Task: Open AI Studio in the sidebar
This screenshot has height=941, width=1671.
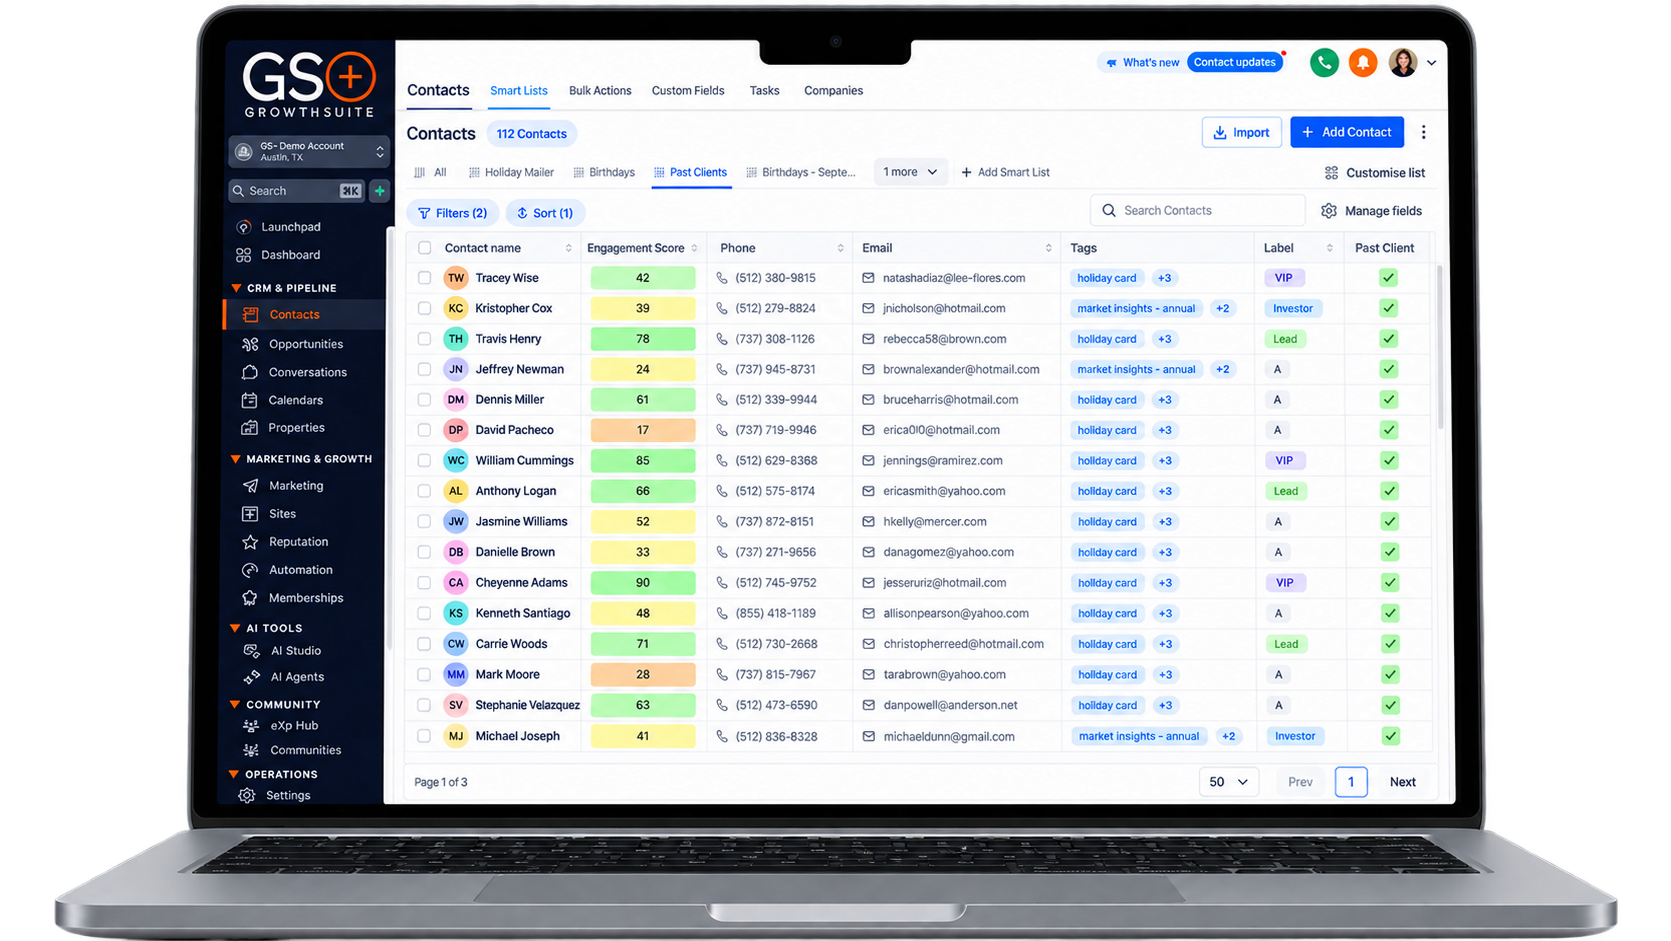Action: pyautogui.click(x=295, y=651)
